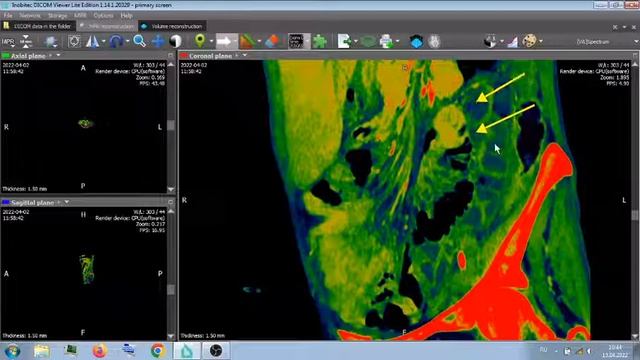Select the blue arc rotation tool
640x360 pixels.
(x=116, y=41)
